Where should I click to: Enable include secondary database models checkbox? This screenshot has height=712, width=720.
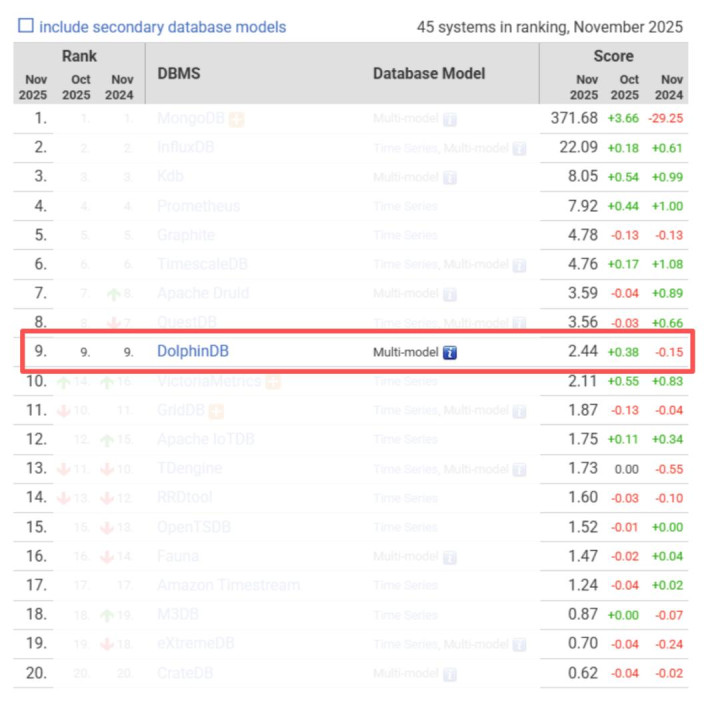click(26, 26)
